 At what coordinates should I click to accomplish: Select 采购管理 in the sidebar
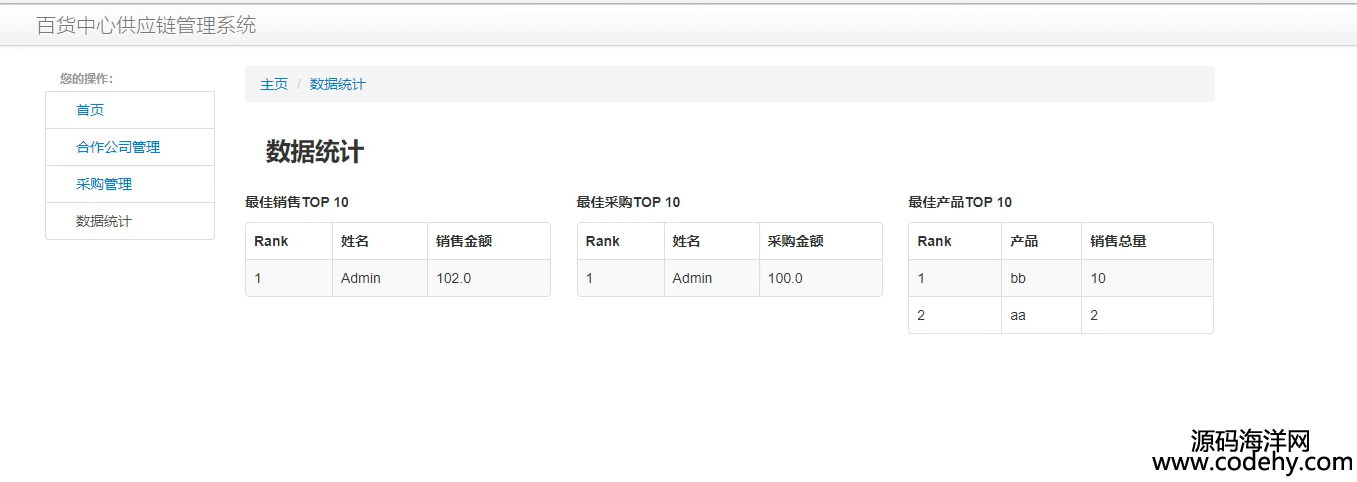coord(130,184)
